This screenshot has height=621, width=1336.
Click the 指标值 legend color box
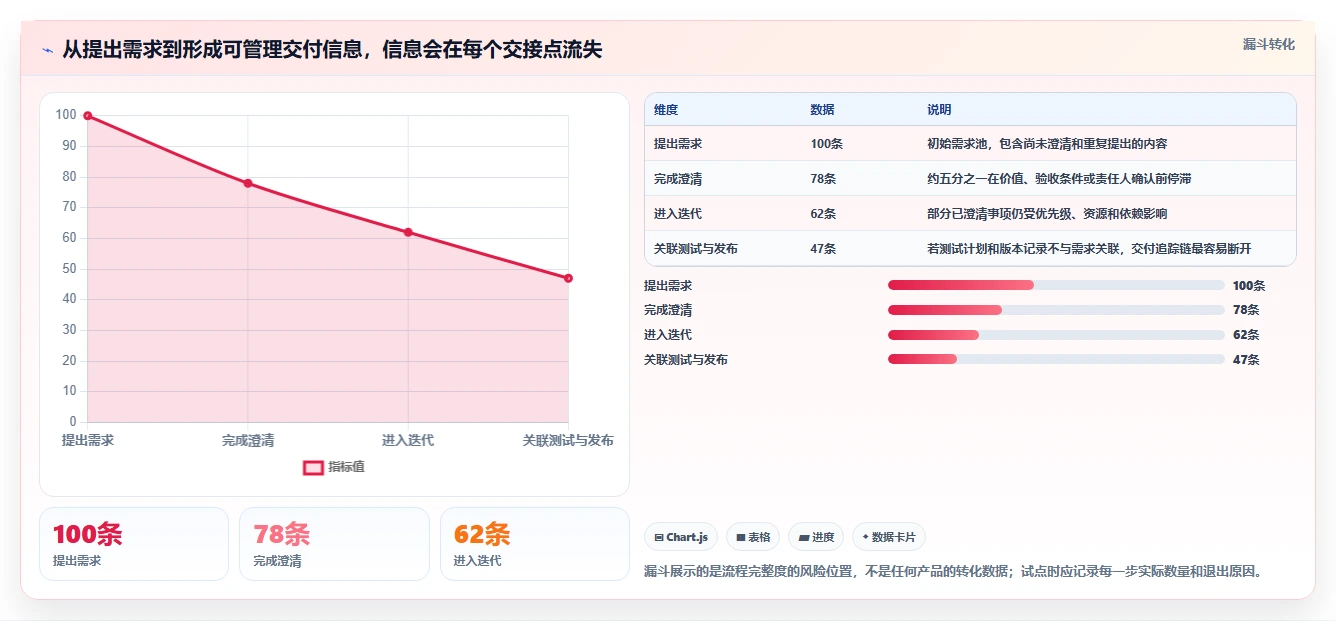coord(313,467)
